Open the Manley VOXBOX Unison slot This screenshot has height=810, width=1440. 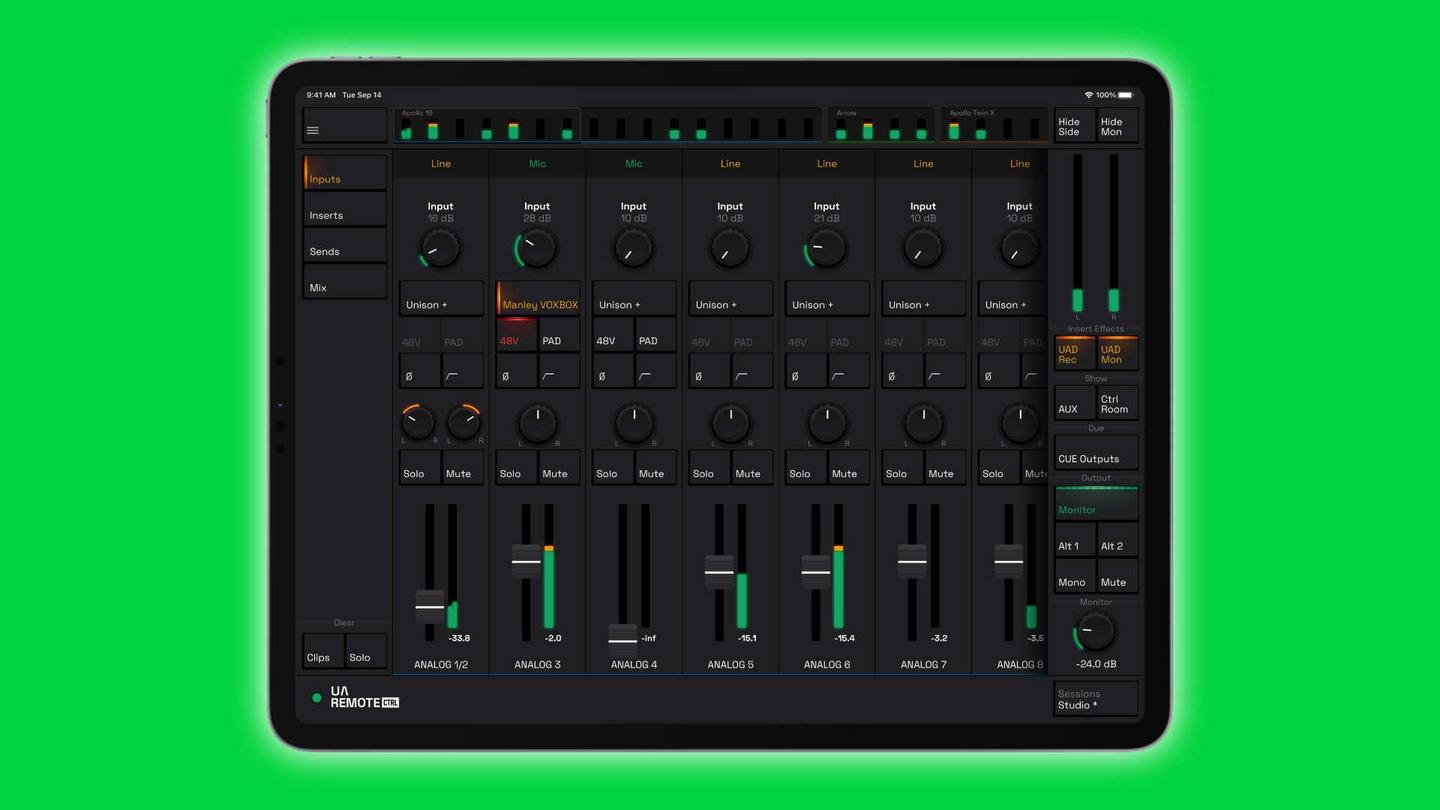(x=538, y=304)
